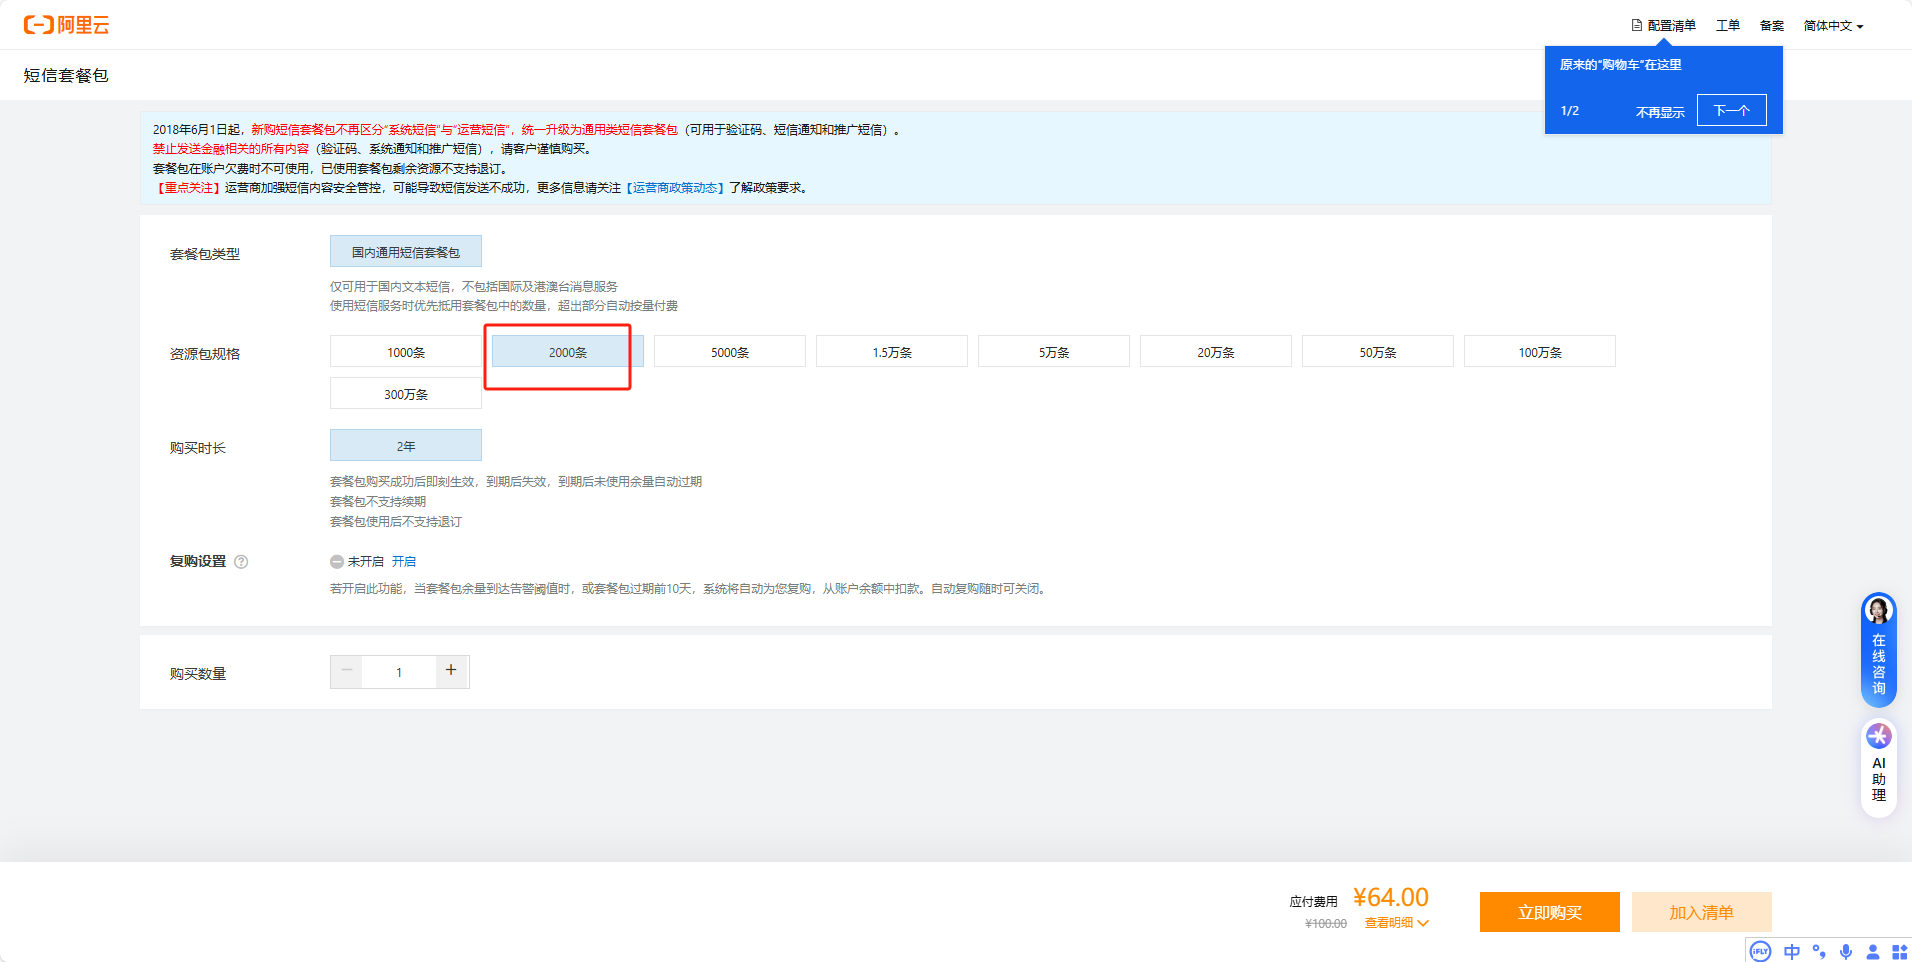Click the user account icon in IME bar

pyautogui.click(x=1873, y=951)
